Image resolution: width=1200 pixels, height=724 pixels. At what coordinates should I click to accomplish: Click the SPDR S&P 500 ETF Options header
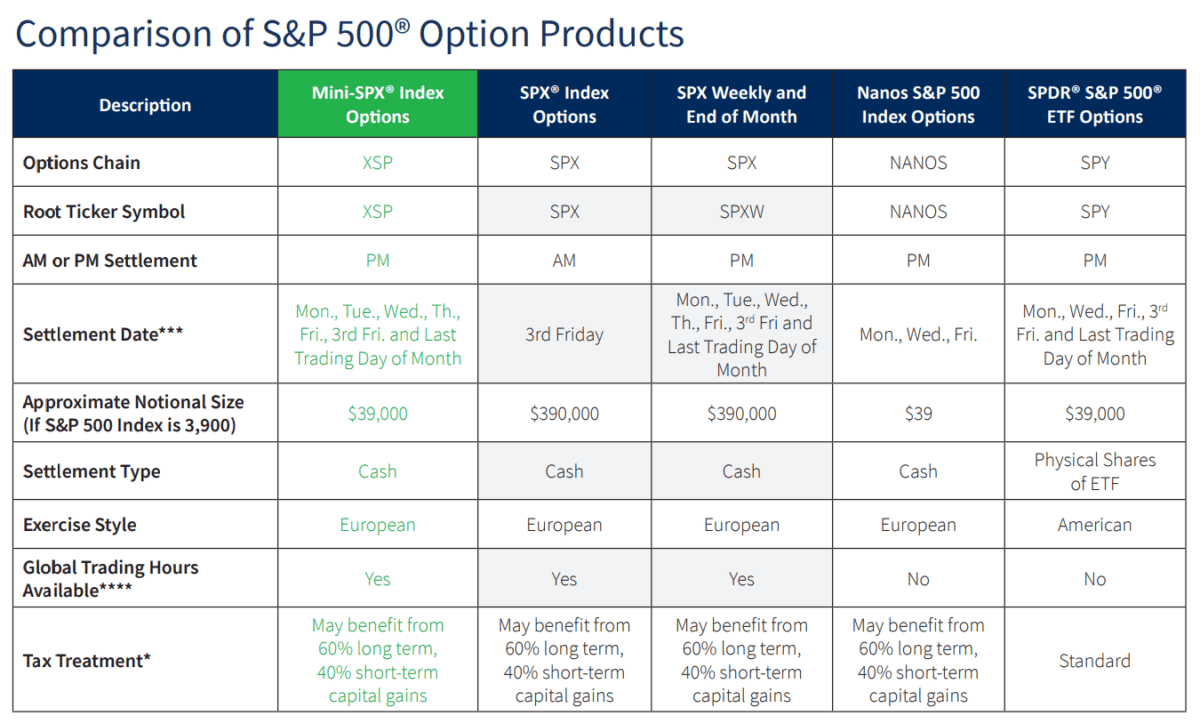pos(1095,104)
